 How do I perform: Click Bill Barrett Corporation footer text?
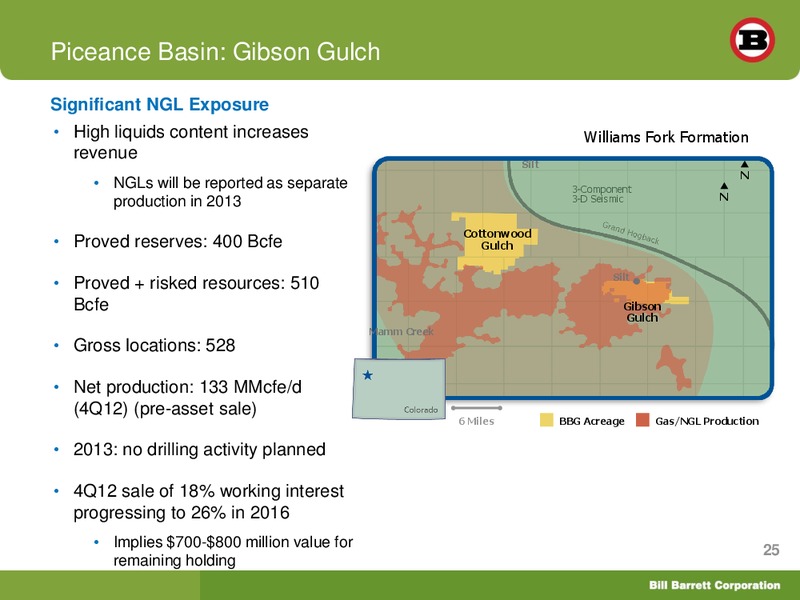click(714, 585)
